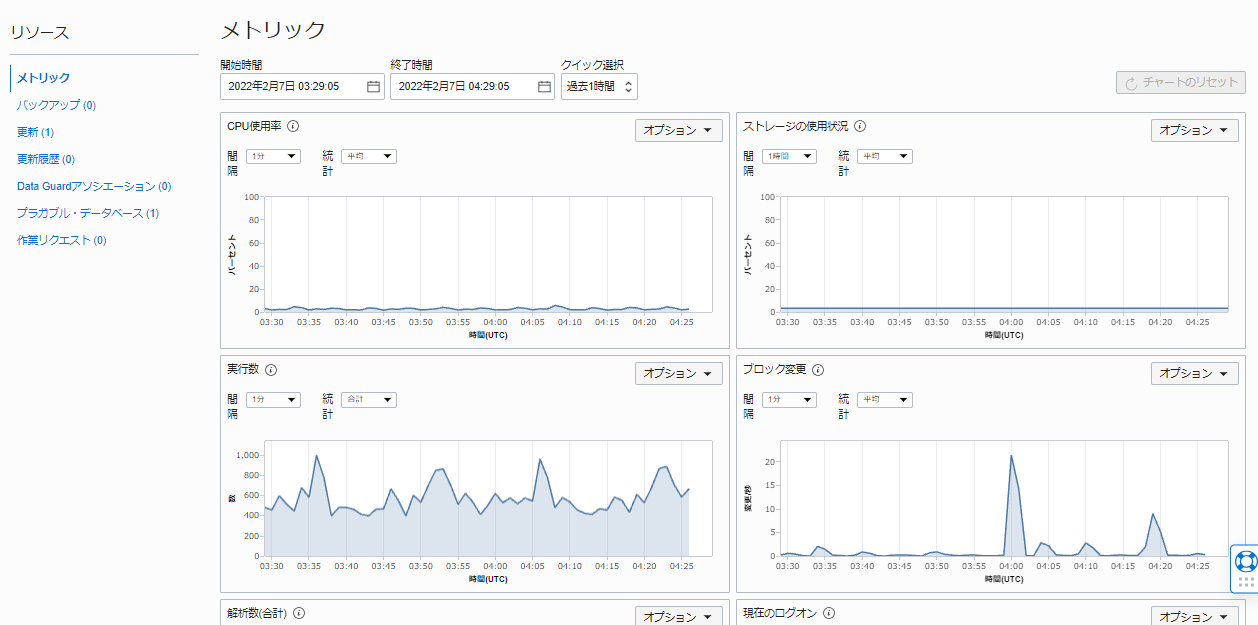The height and width of the screenshot is (625, 1258).
Task: Go to Data Guardアソシエーション resource link
Action: (93, 186)
